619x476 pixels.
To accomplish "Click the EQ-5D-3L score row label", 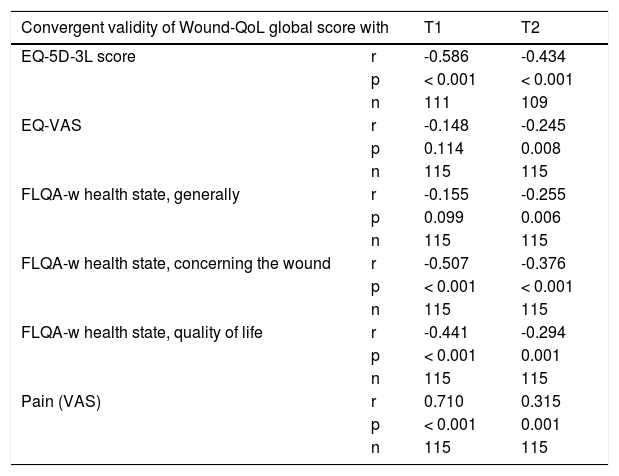I will [78, 56].
